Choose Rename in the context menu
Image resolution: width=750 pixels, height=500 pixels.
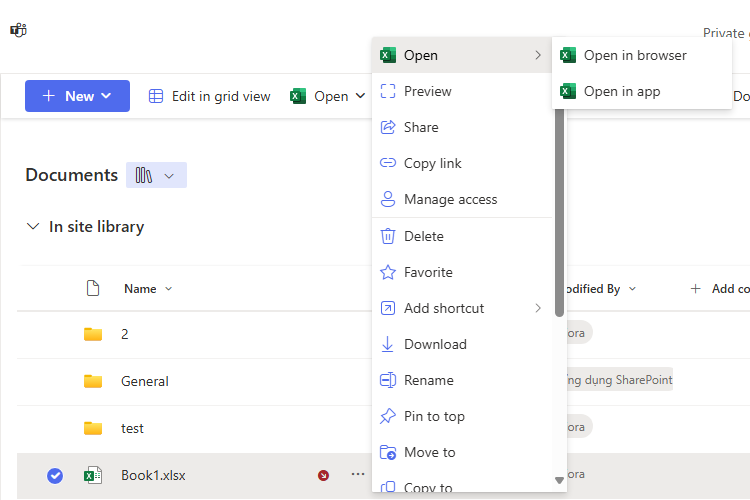462,380
